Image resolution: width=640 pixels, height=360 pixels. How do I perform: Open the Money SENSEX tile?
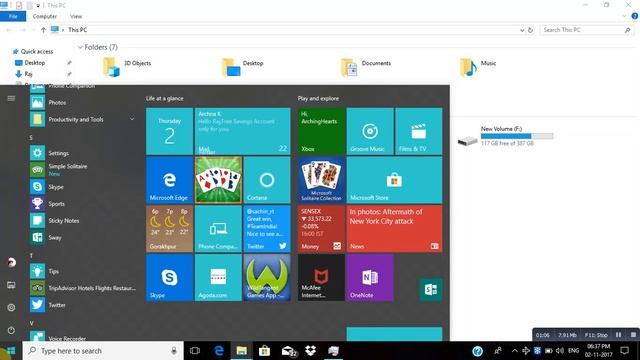[x=321, y=229]
